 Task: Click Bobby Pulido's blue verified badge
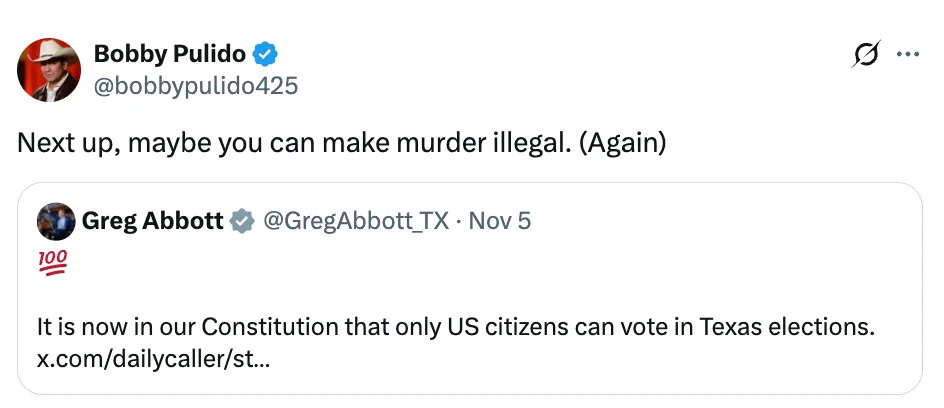(x=264, y=53)
